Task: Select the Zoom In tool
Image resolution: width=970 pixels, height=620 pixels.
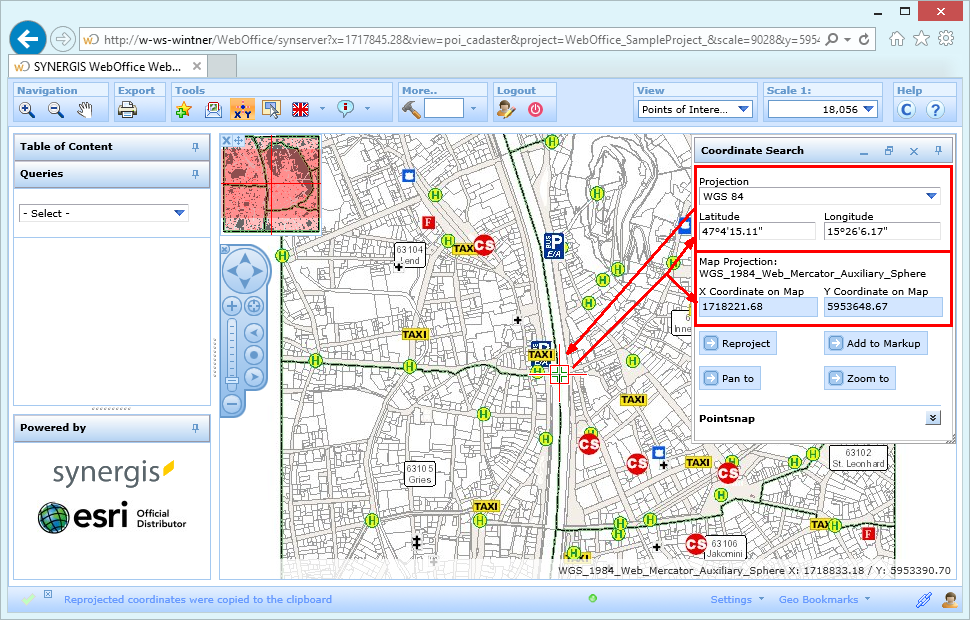Action: click(x=25, y=109)
